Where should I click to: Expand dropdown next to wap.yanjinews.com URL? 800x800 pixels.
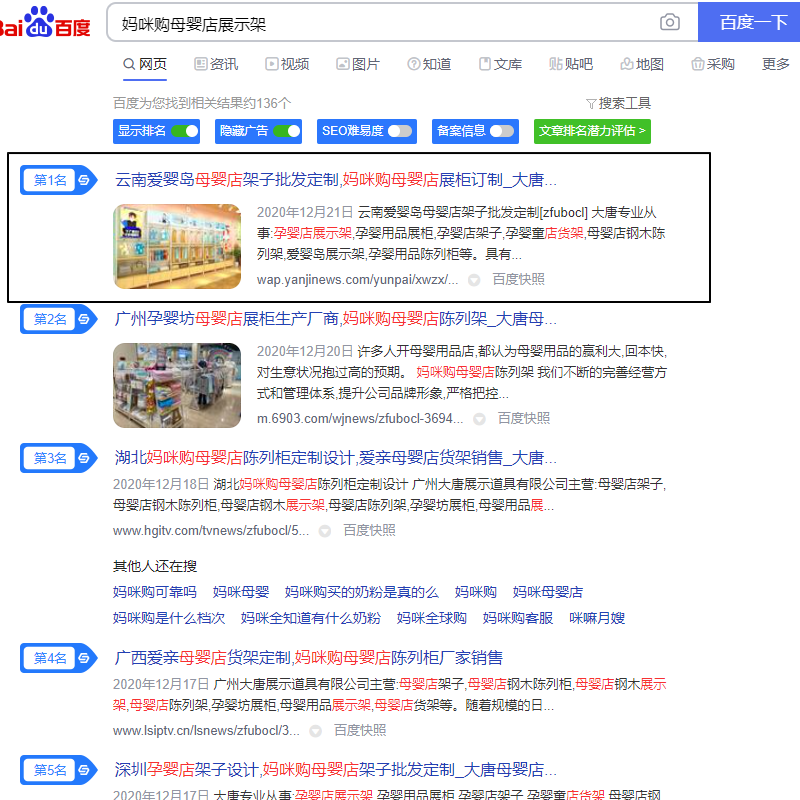pyautogui.click(x=474, y=280)
